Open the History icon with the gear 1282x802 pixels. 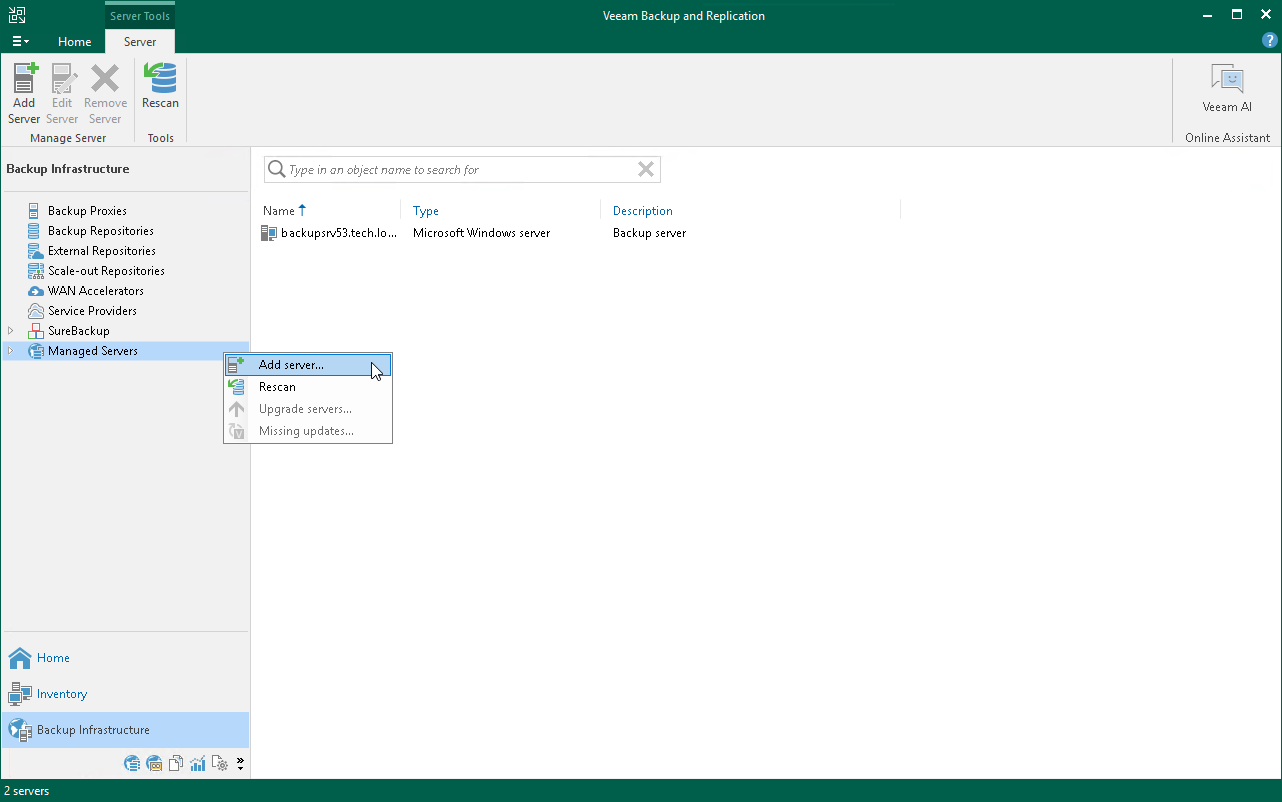point(220,764)
